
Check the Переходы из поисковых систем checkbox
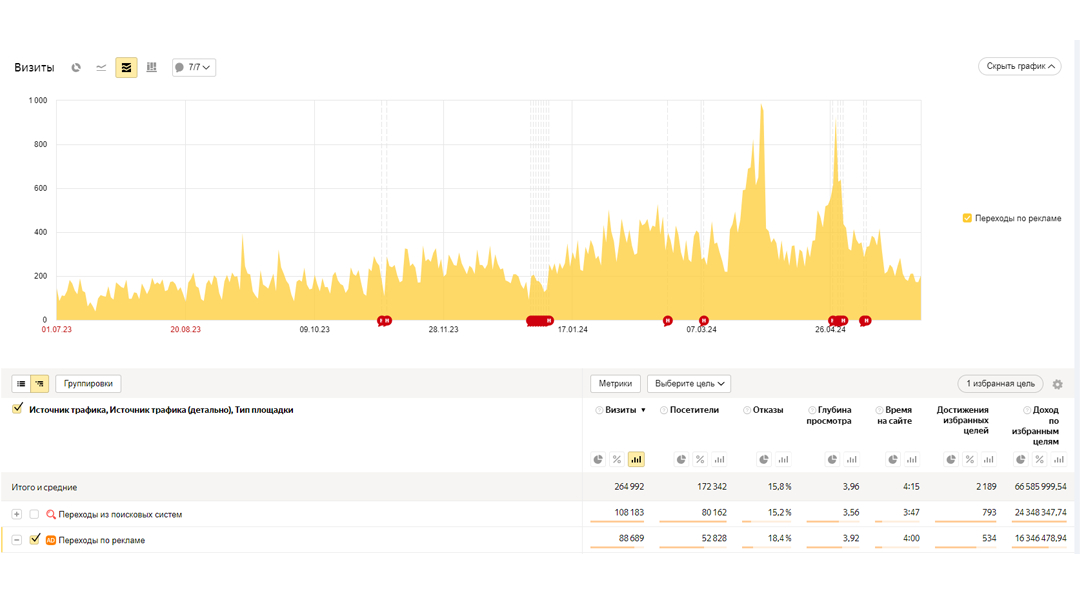click(35, 514)
